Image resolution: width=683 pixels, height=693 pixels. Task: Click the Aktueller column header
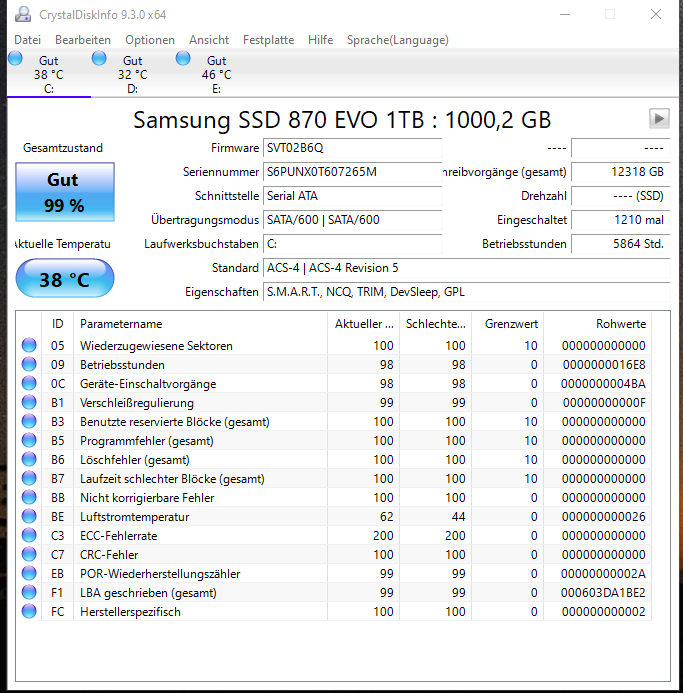[363, 324]
